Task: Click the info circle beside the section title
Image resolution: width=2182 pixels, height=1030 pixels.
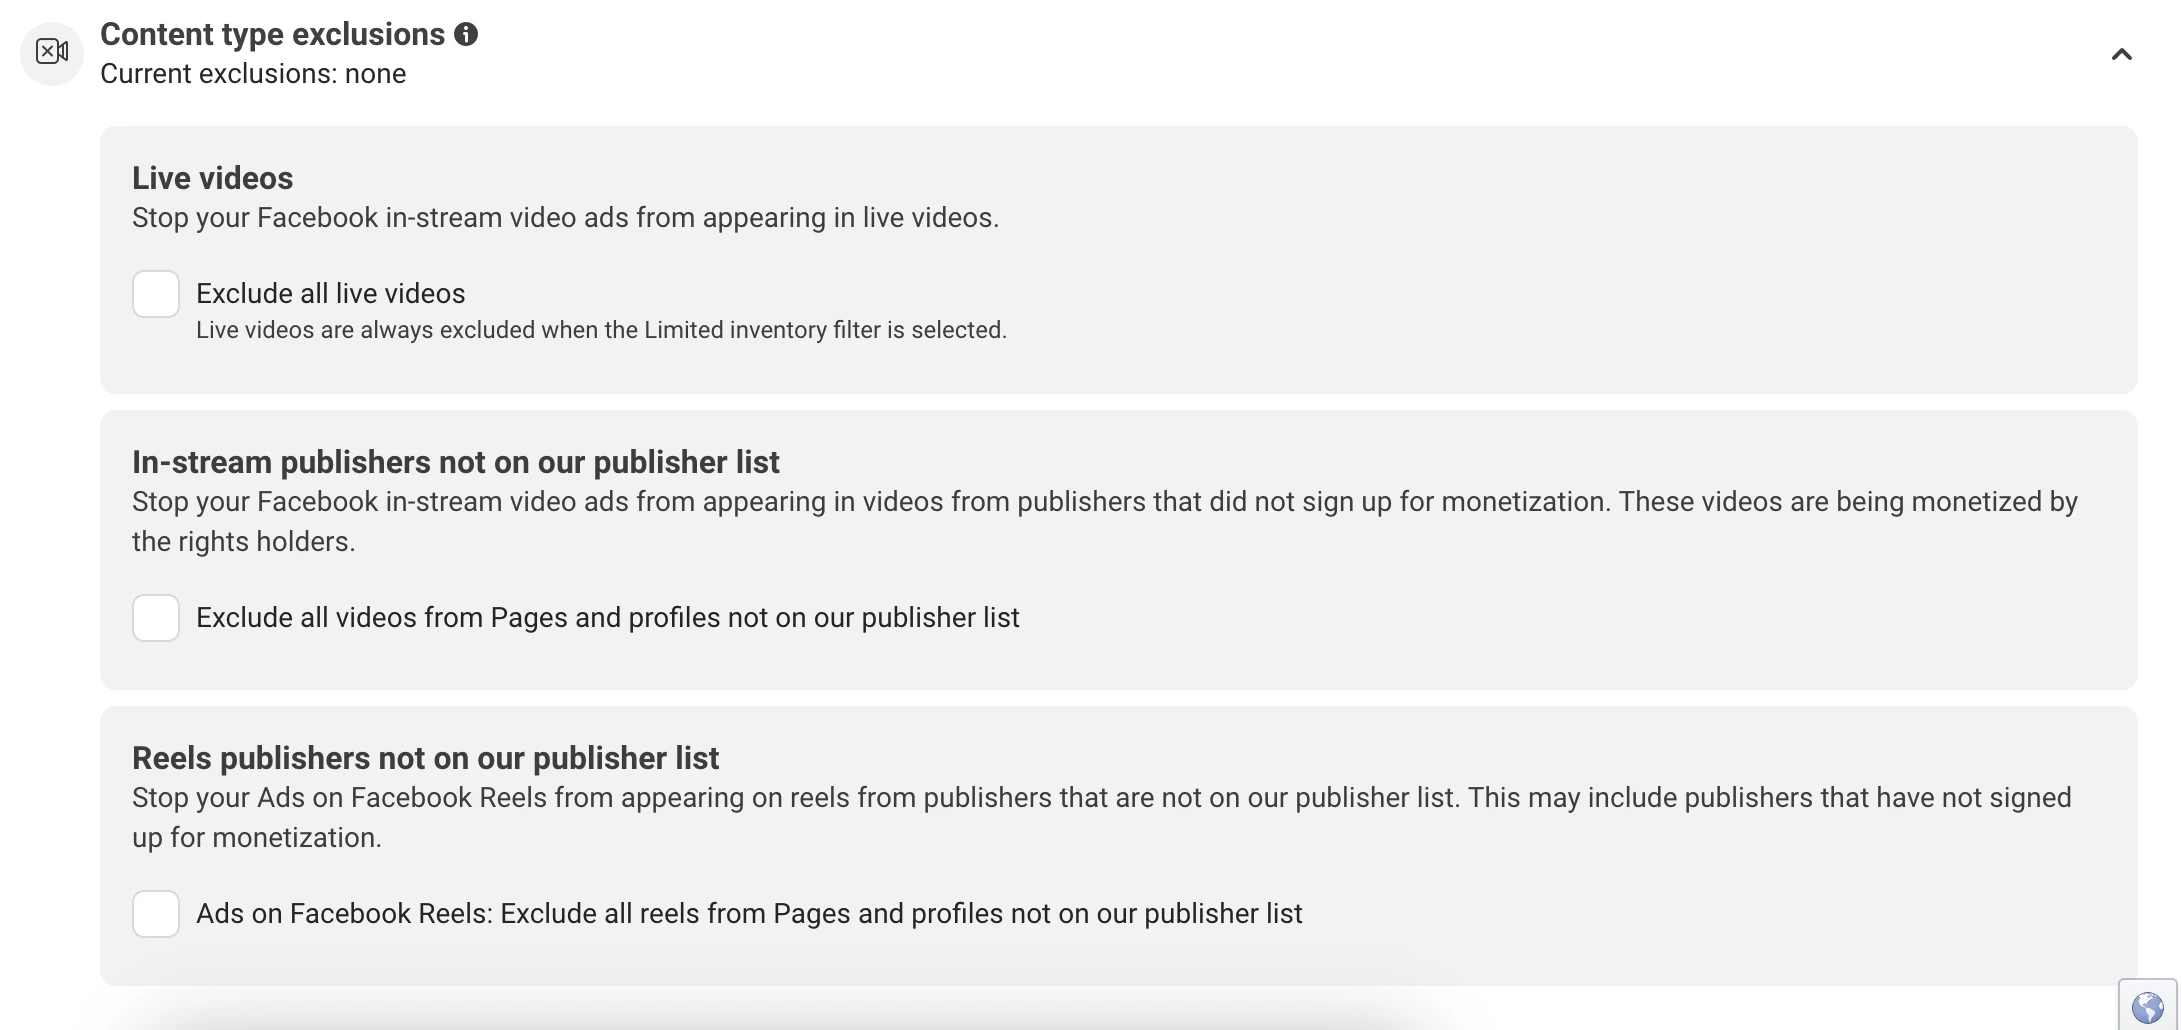Action: coord(465,33)
